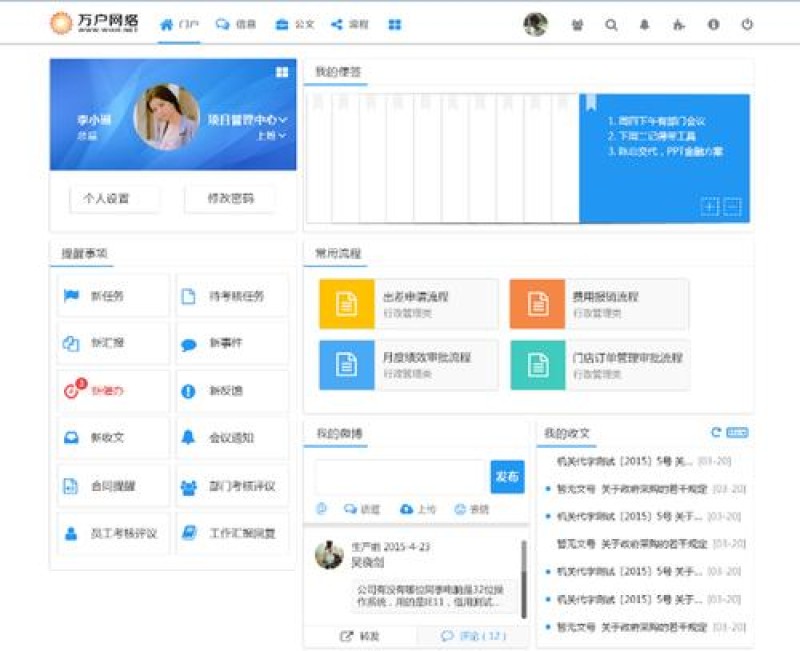Expand the 上海 location dropdown

point(271,136)
